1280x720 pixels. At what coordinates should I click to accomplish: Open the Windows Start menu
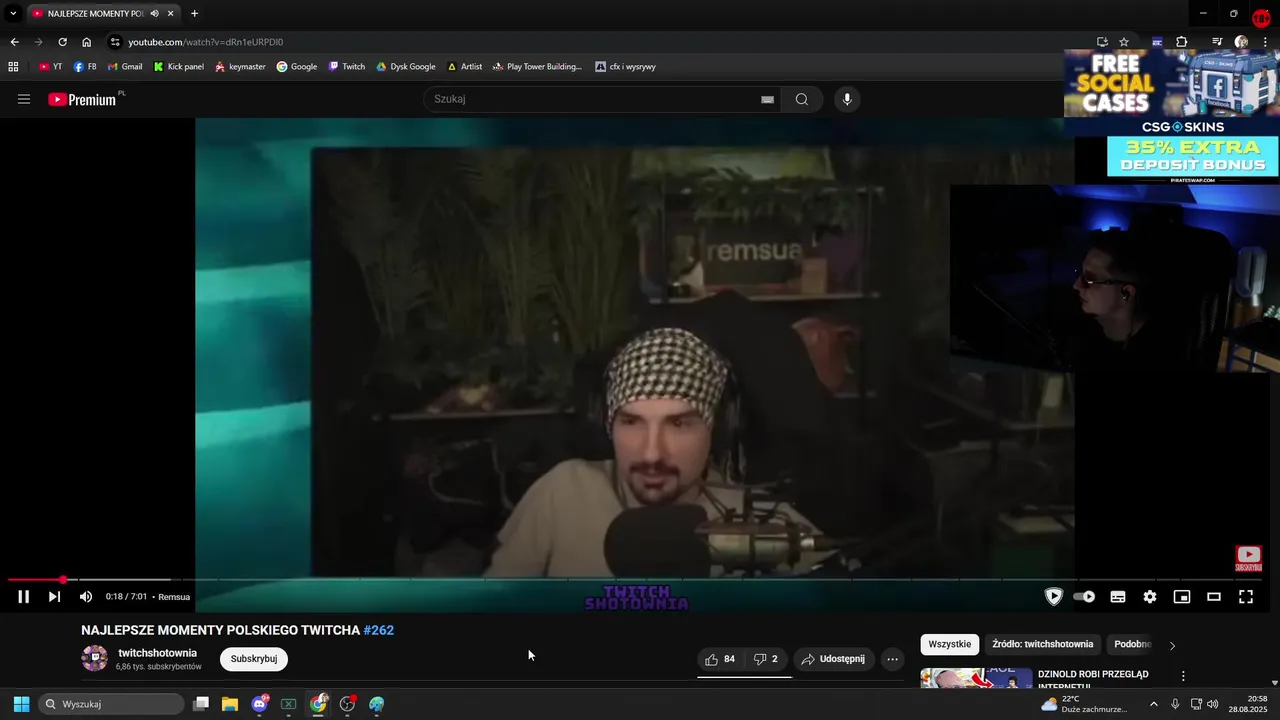21,704
